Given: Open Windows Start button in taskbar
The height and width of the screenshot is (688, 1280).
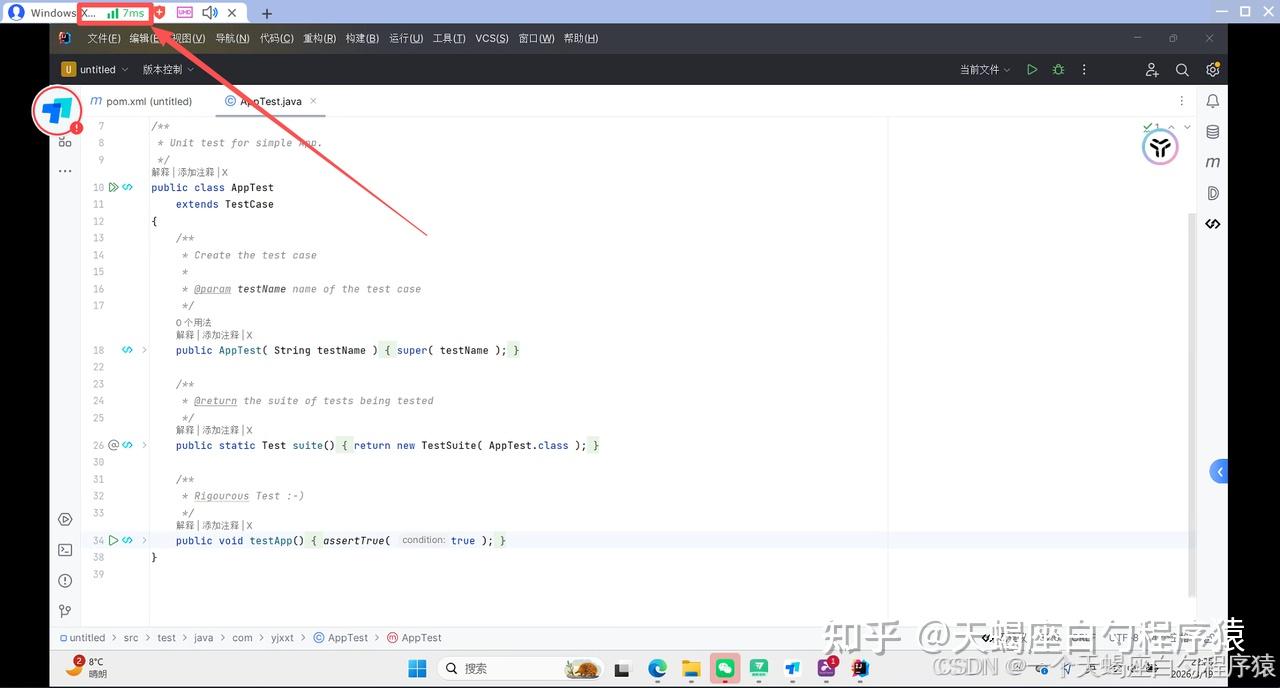Looking at the screenshot, I should (417, 668).
